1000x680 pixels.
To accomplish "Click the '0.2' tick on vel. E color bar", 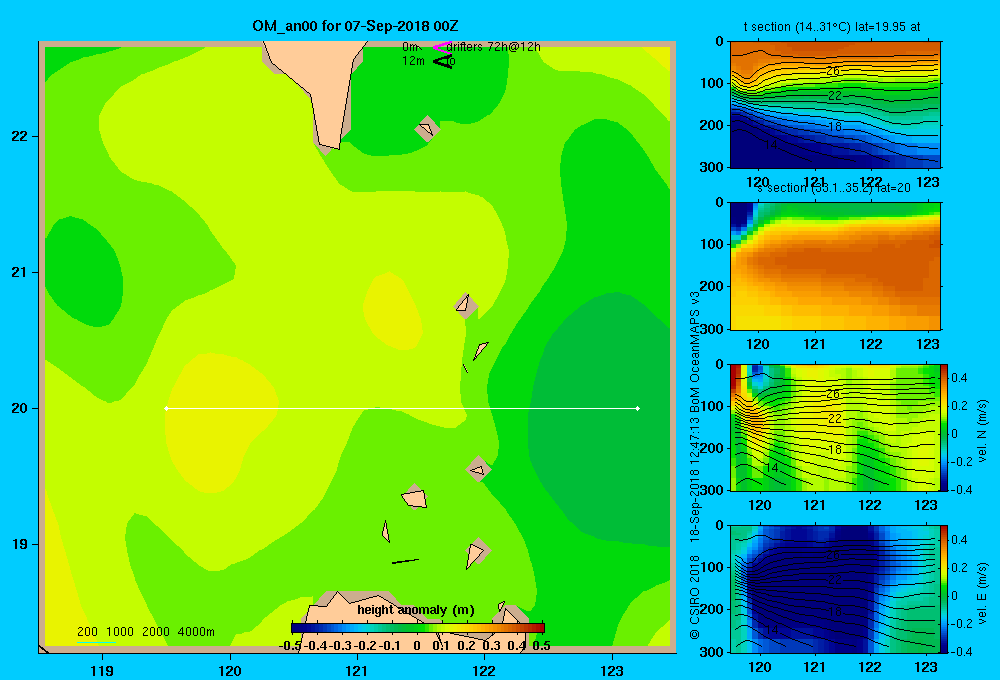I will click(x=959, y=567).
